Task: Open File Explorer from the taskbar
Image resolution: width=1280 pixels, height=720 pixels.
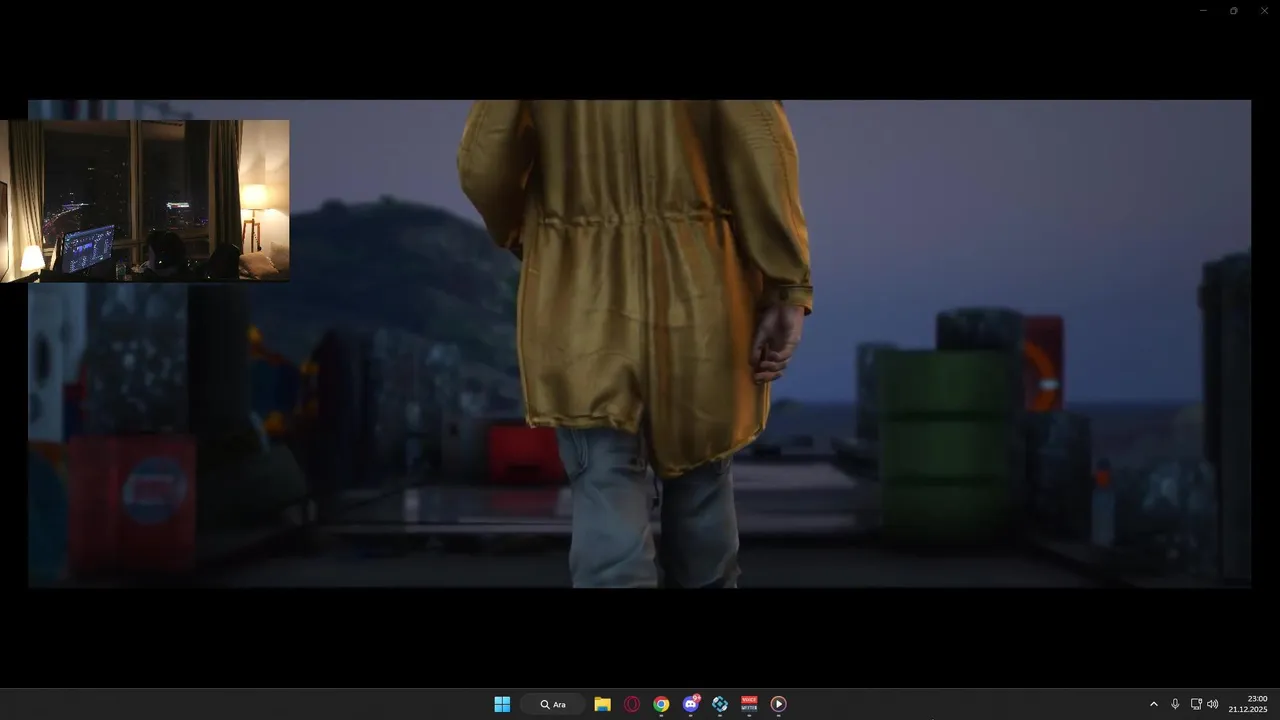Action: click(x=602, y=704)
